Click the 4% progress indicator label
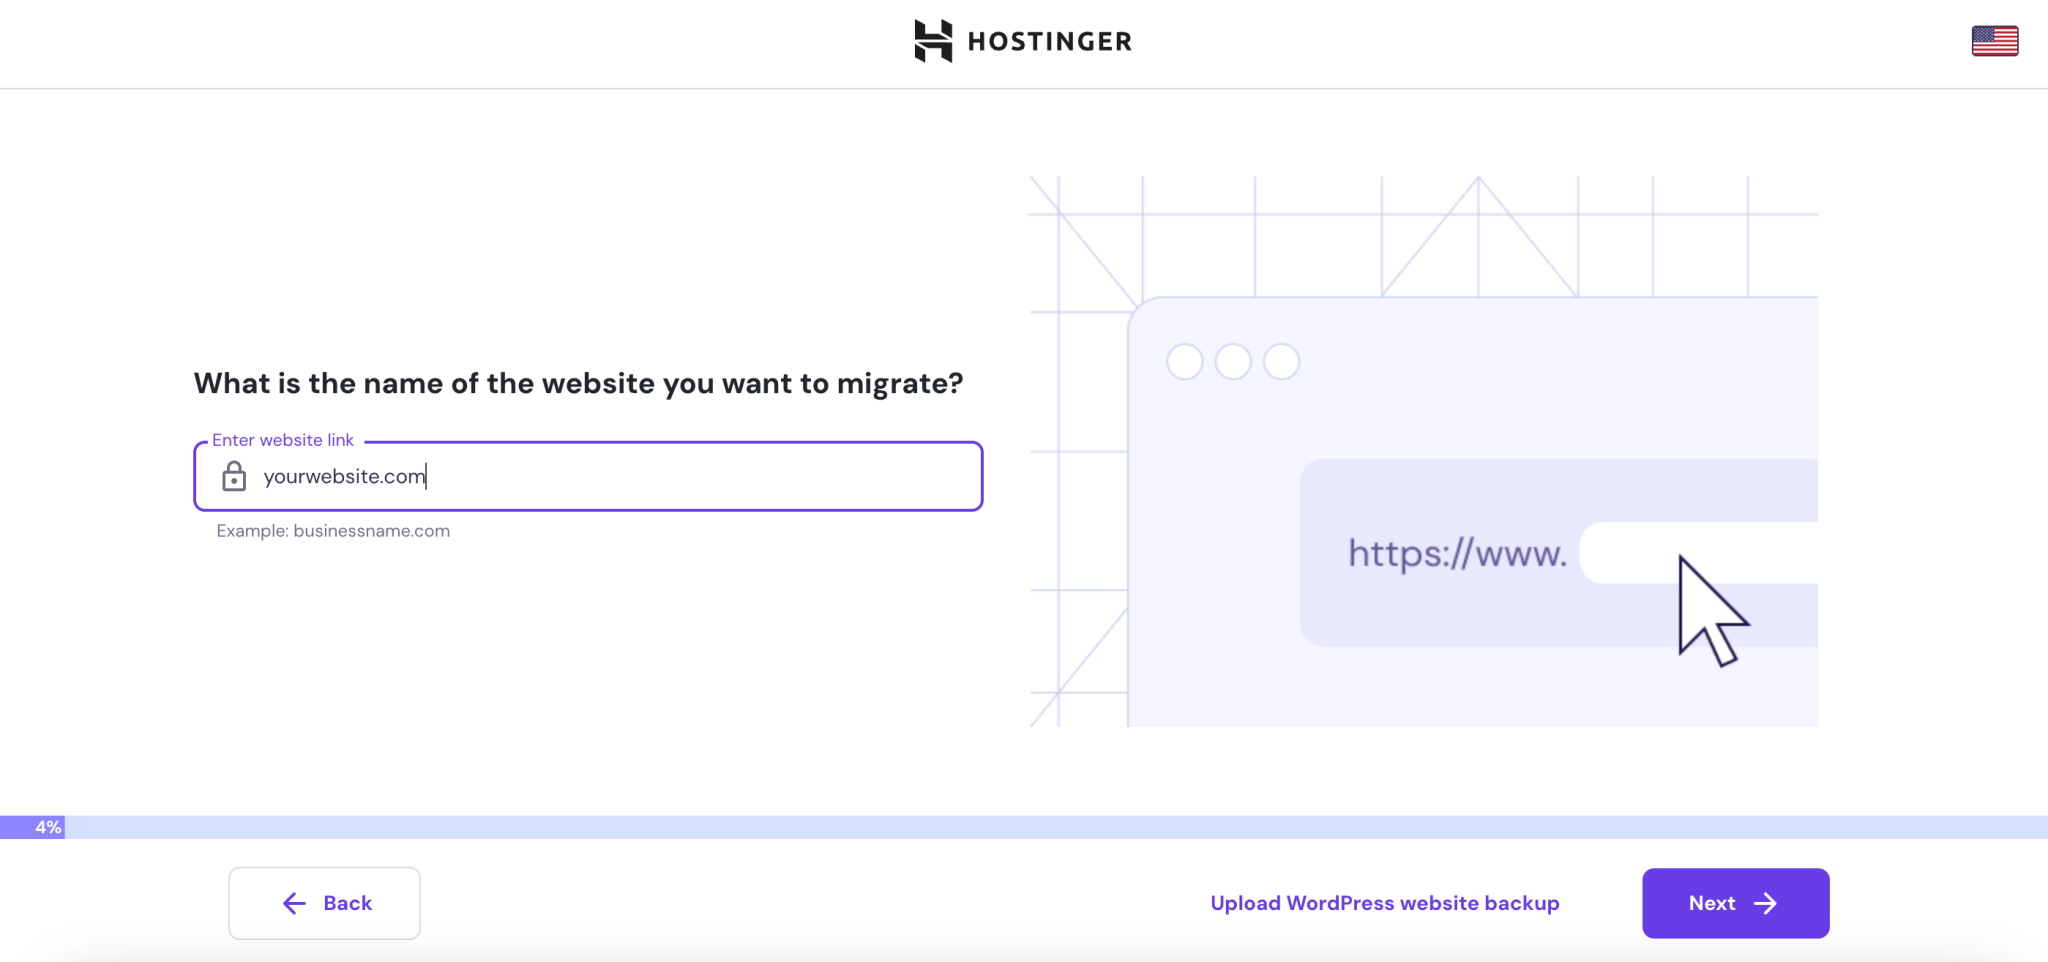Viewport: 2048px width, 962px height. click(48, 827)
